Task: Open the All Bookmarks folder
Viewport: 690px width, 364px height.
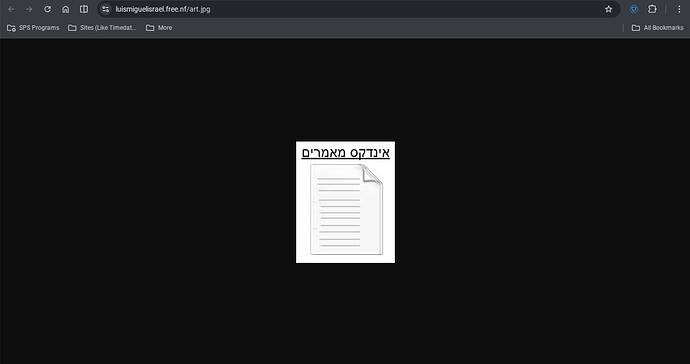Action: (x=657, y=28)
